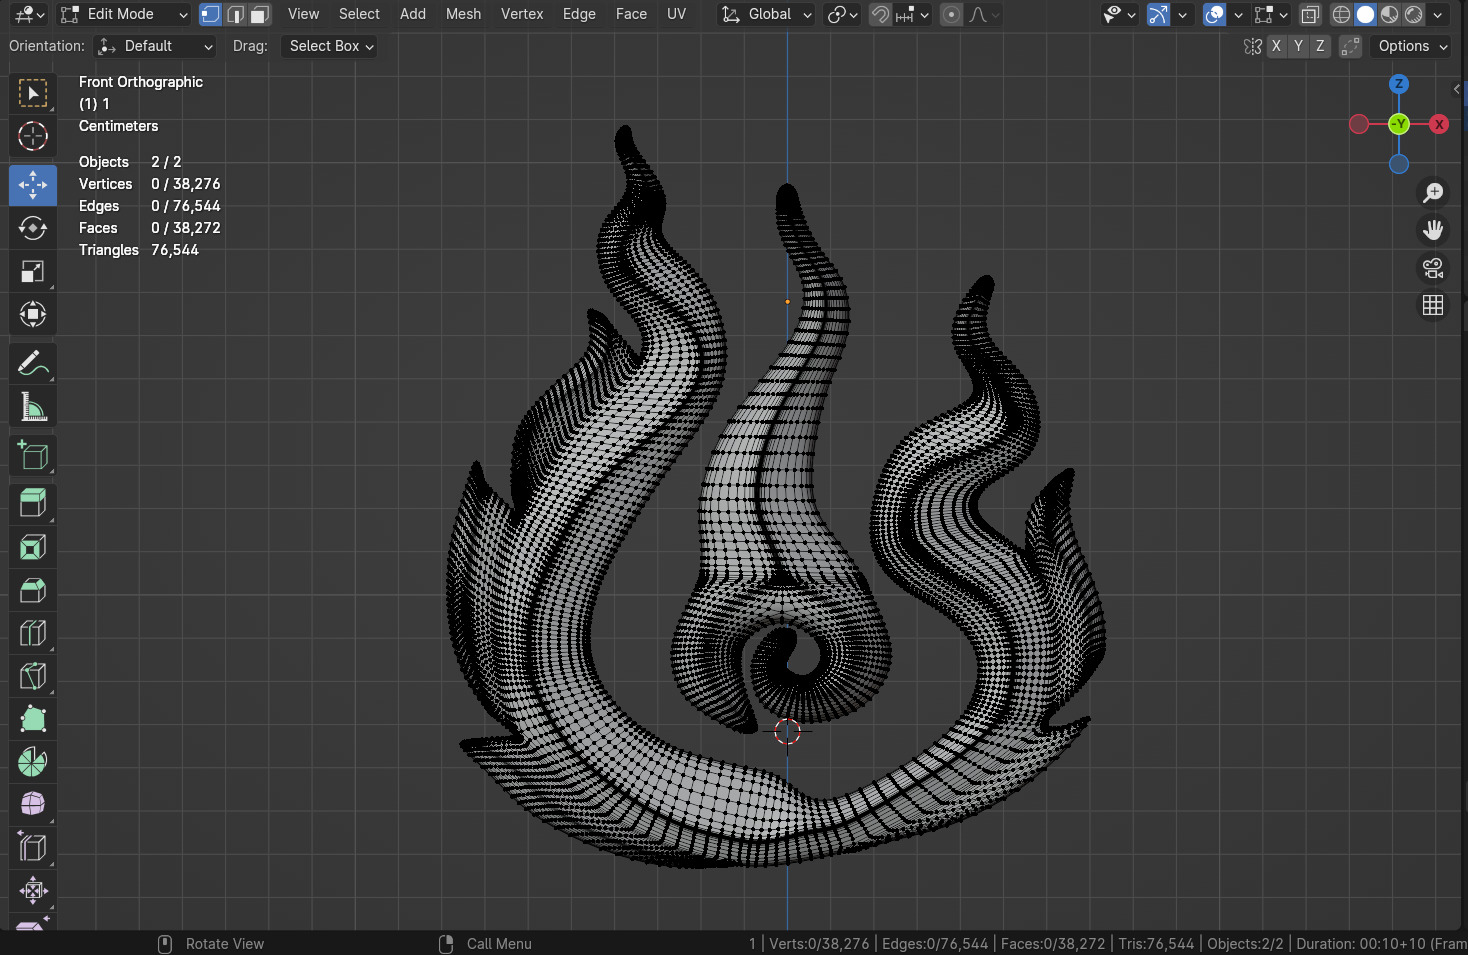Select the Shrink/Fatten tool
1468x955 pixels.
[33, 891]
